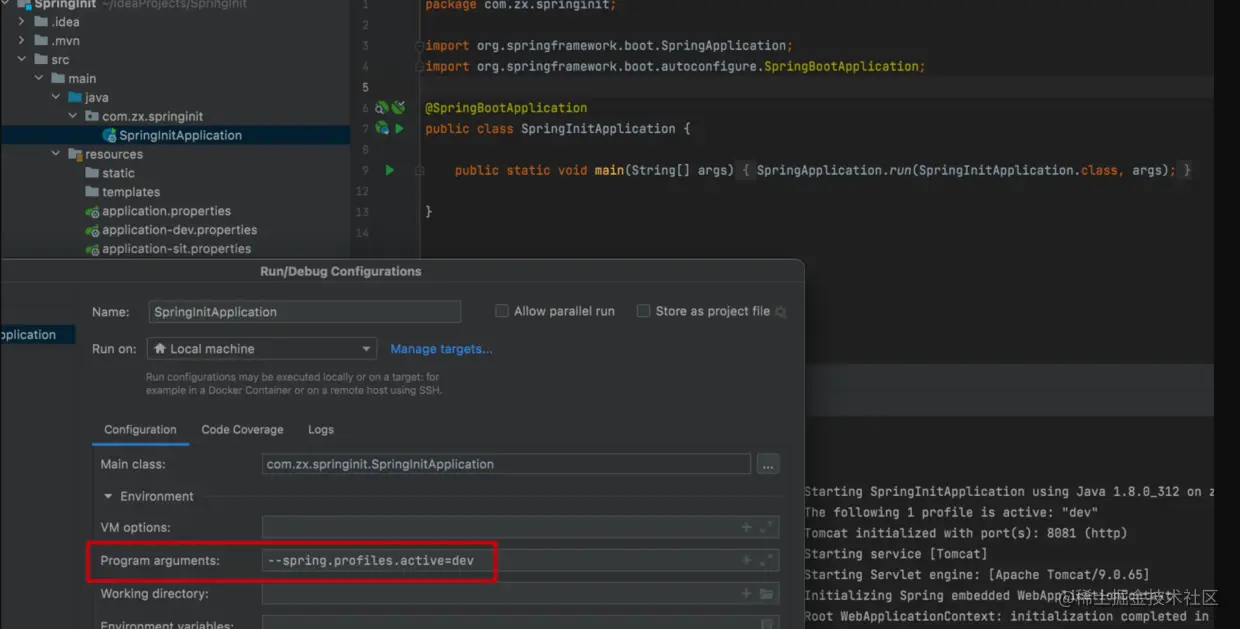Click the Spring bean checkmark gutter icon on line 6
The width and height of the screenshot is (1240, 629).
pos(398,108)
